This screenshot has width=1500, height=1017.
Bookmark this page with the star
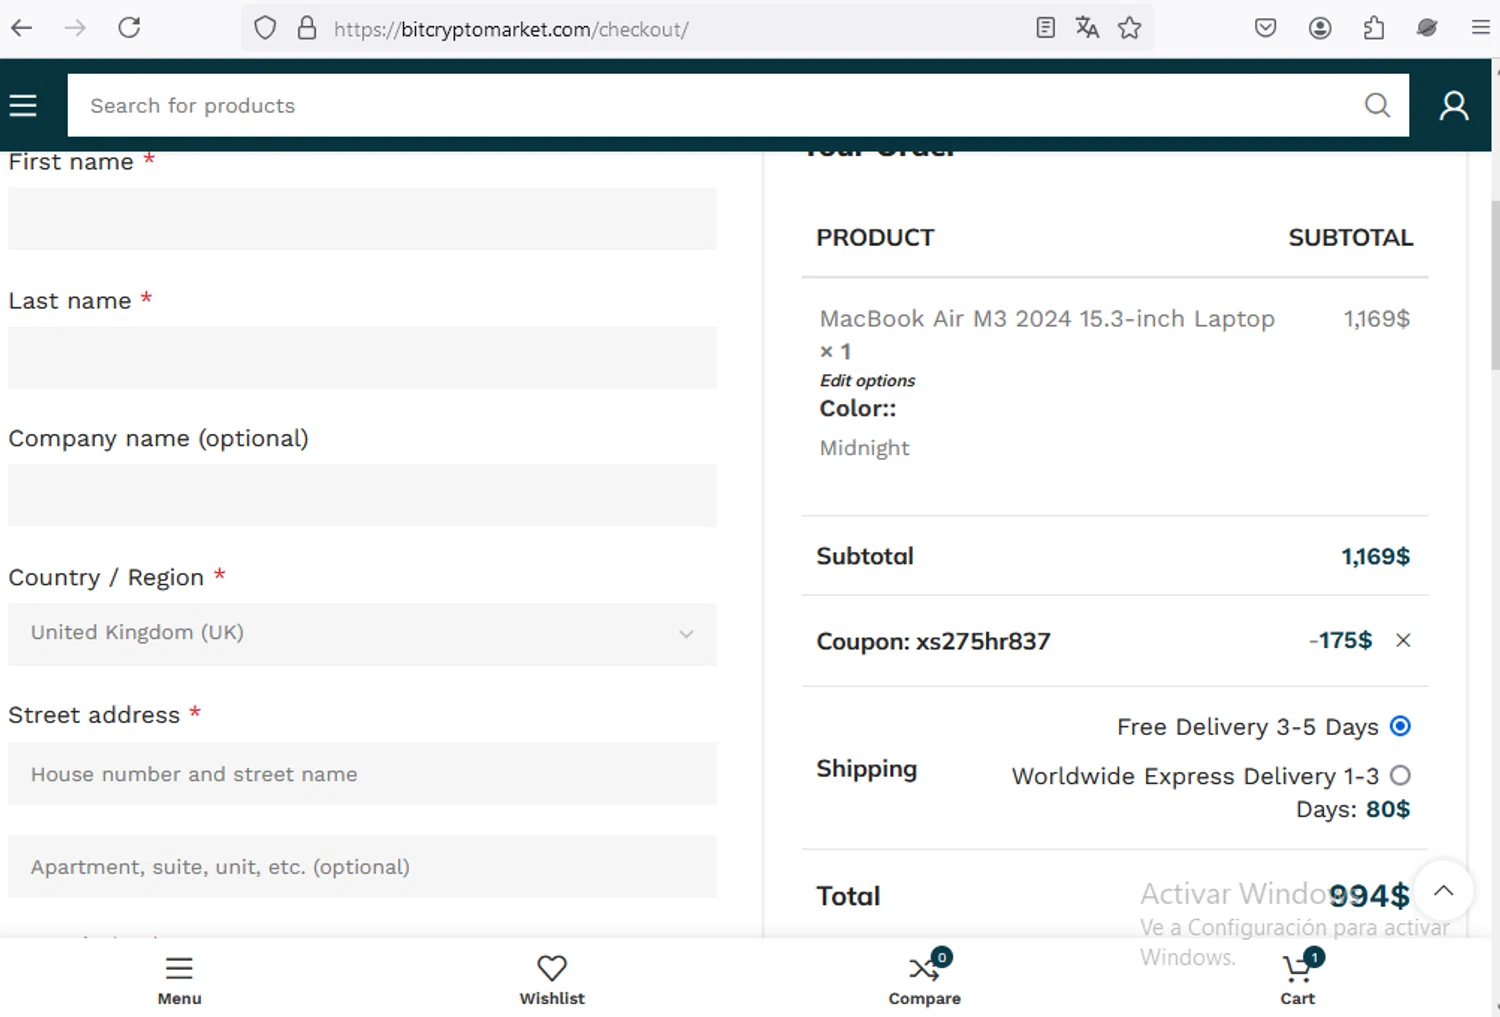(x=1130, y=28)
